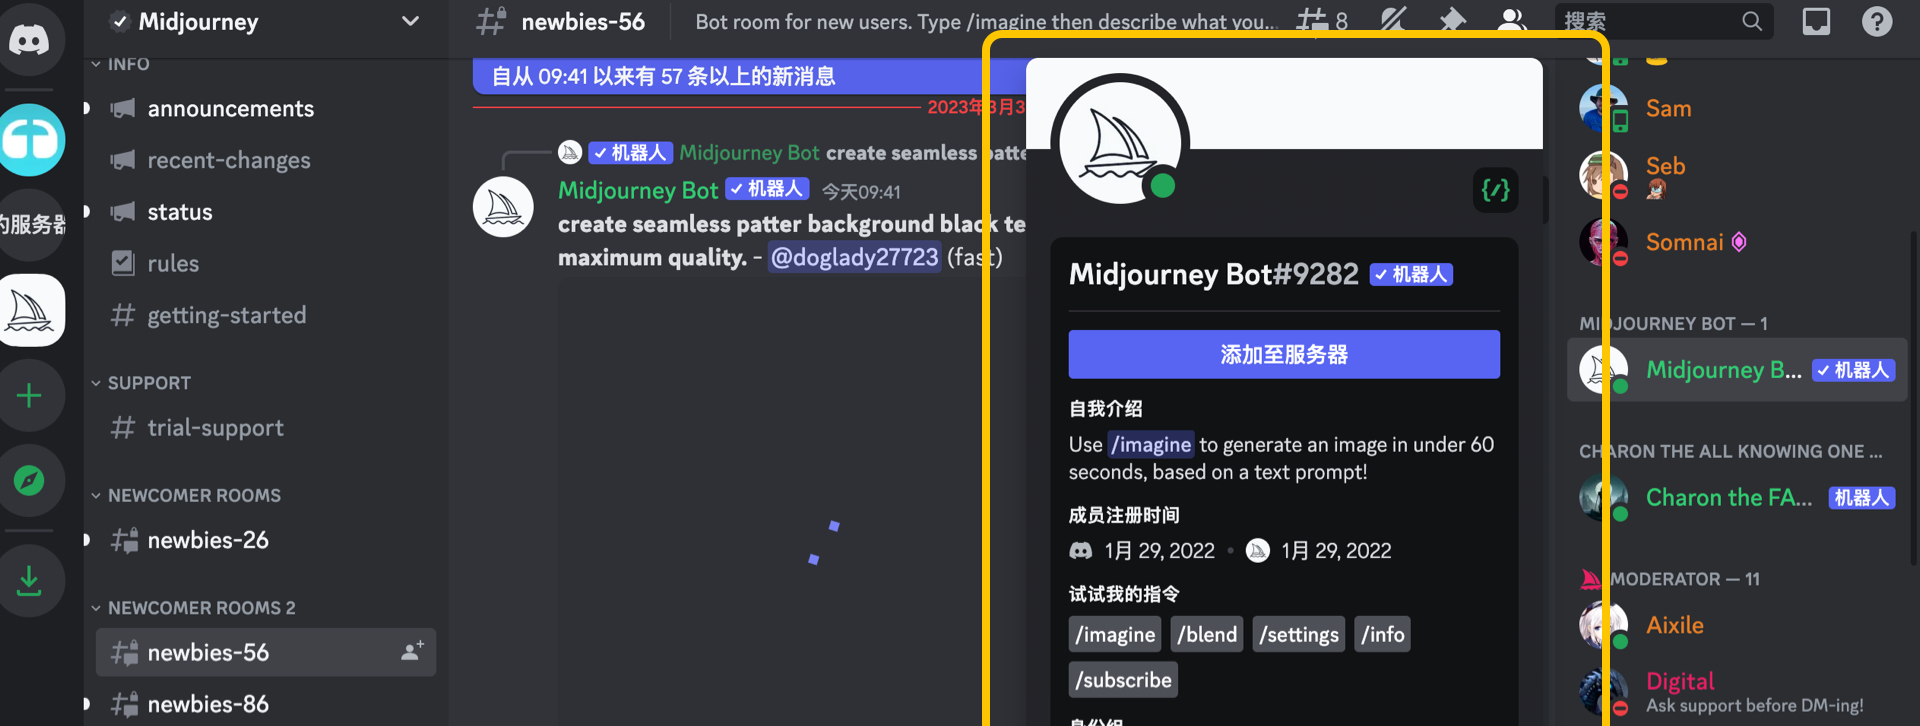Click invite icon on newbies-56 channel
This screenshot has height=726, width=1920.
coord(412,652)
